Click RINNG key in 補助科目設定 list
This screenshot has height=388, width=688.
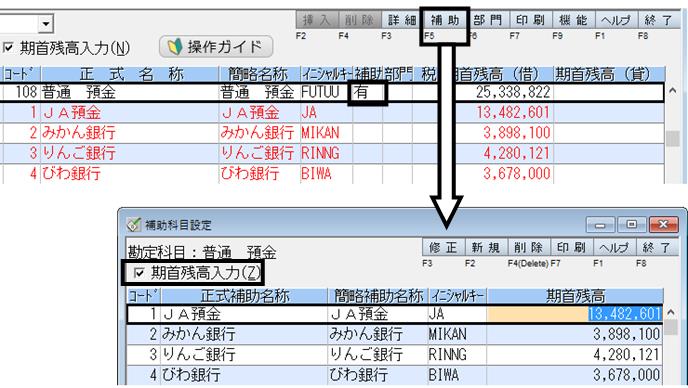(x=448, y=354)
